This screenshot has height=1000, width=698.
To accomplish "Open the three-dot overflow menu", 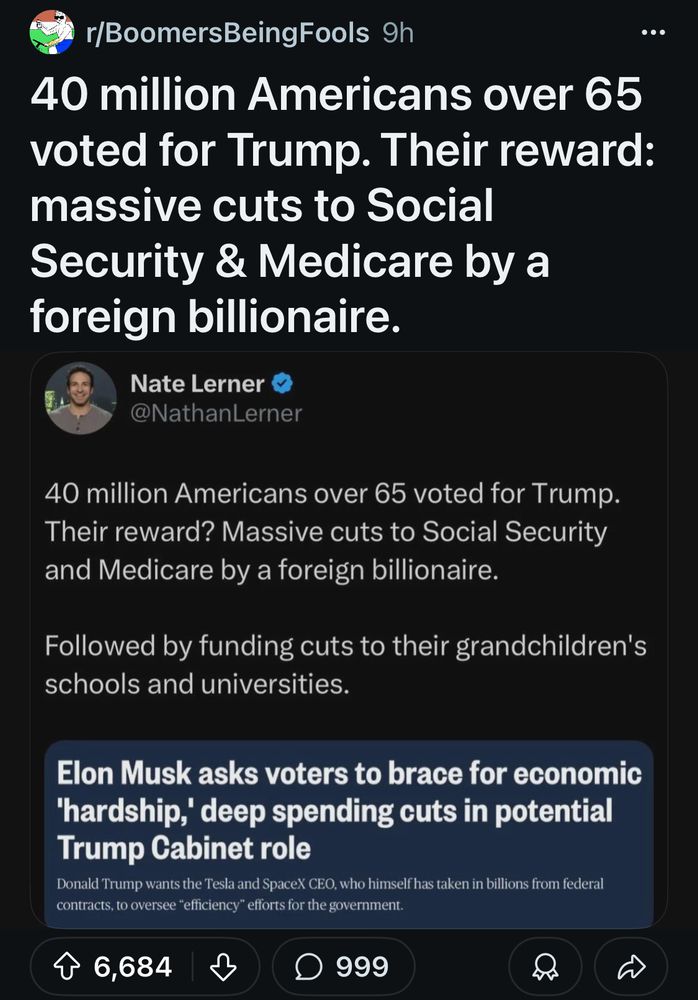I will [x=652, y=32].
